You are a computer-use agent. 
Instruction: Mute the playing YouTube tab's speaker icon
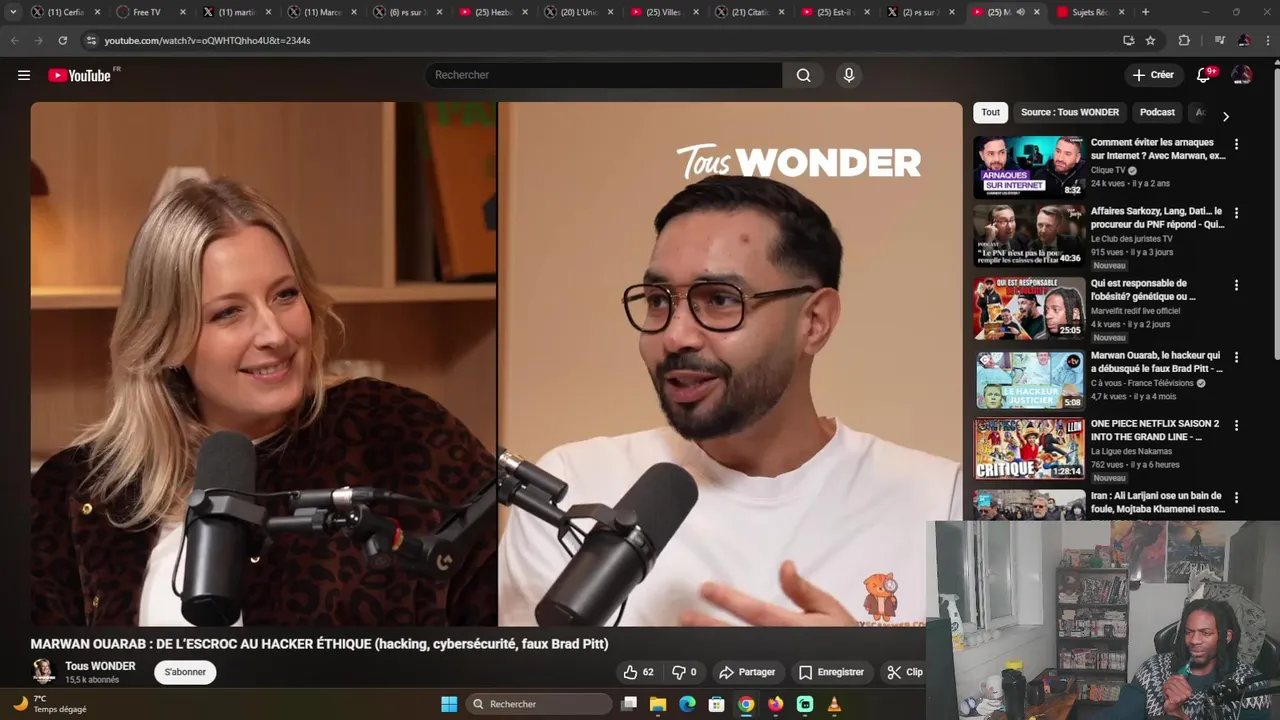tap(1020, 12)
